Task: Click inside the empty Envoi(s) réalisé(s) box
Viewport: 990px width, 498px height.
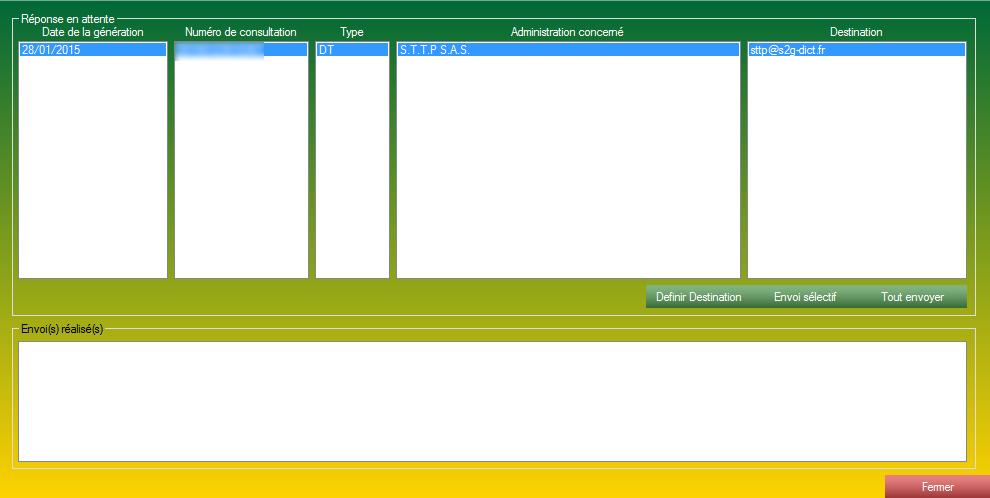Action: (492, 401)
